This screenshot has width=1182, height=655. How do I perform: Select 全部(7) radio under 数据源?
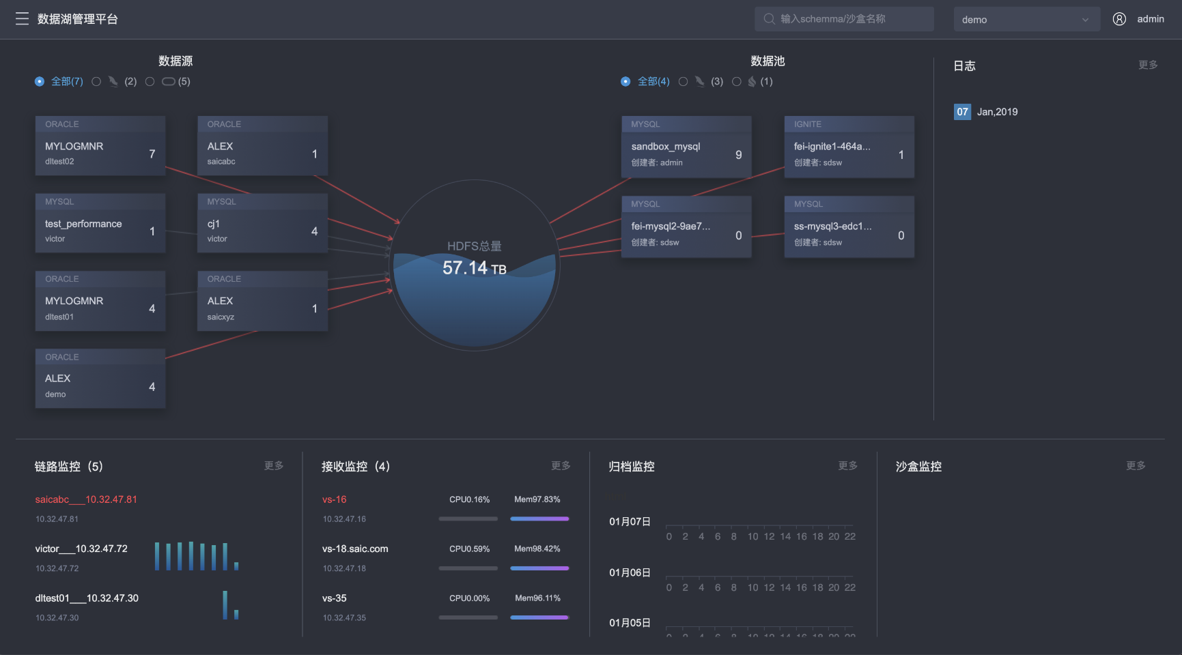click(x=40, y=82)
